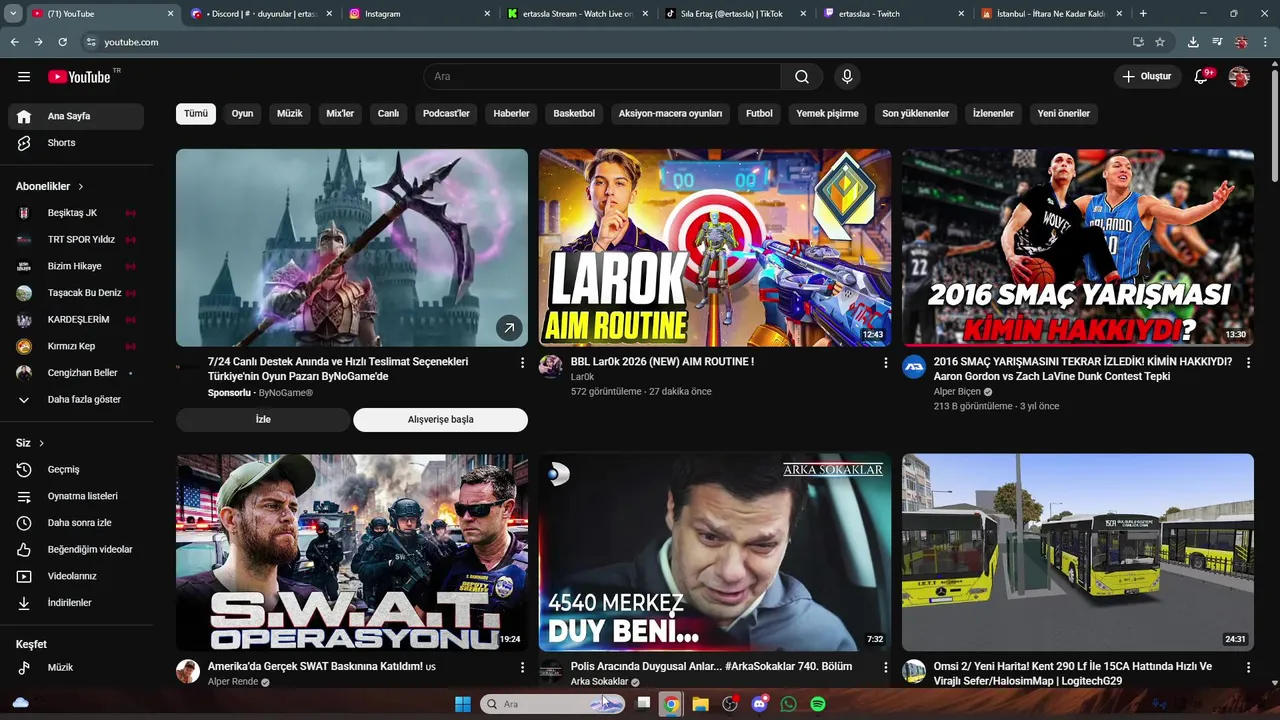Open Müzik under Keşfet

coord(76,668)
